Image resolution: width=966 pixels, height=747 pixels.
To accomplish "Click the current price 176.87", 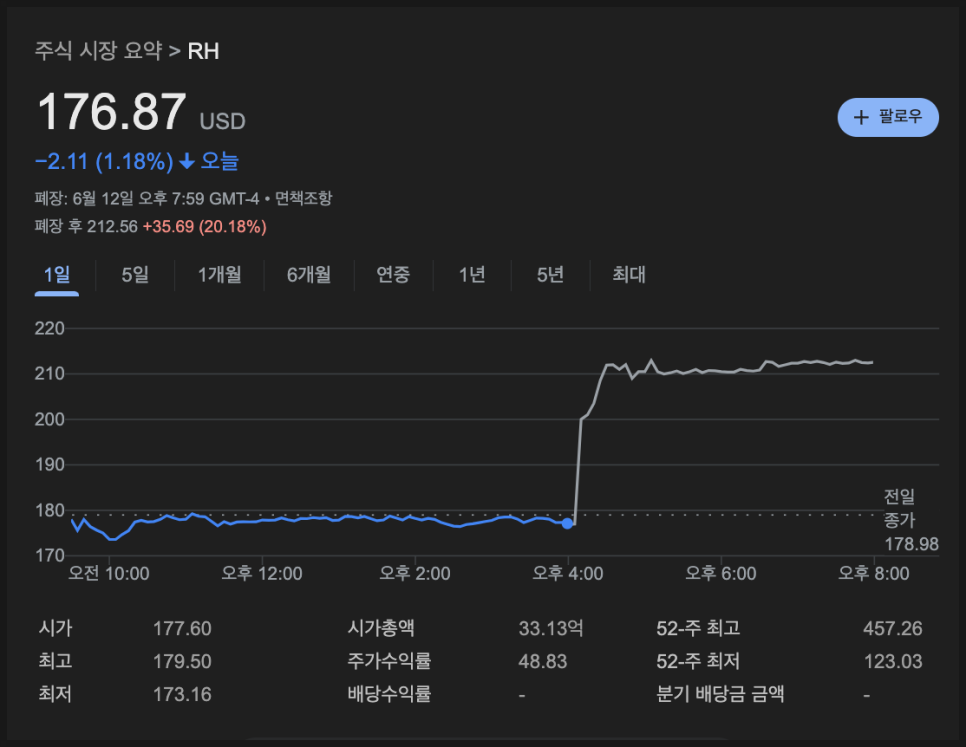I will click(x=112, y=111).
